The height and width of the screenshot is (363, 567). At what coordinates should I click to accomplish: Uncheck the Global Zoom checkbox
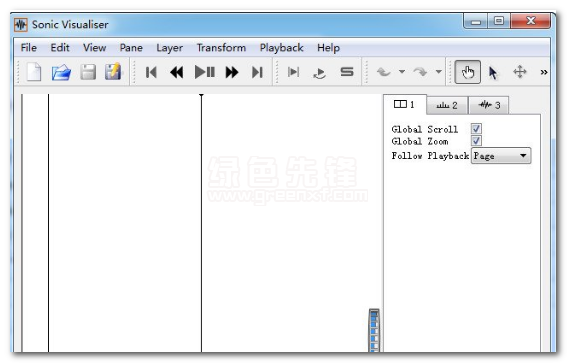[476, 141]
